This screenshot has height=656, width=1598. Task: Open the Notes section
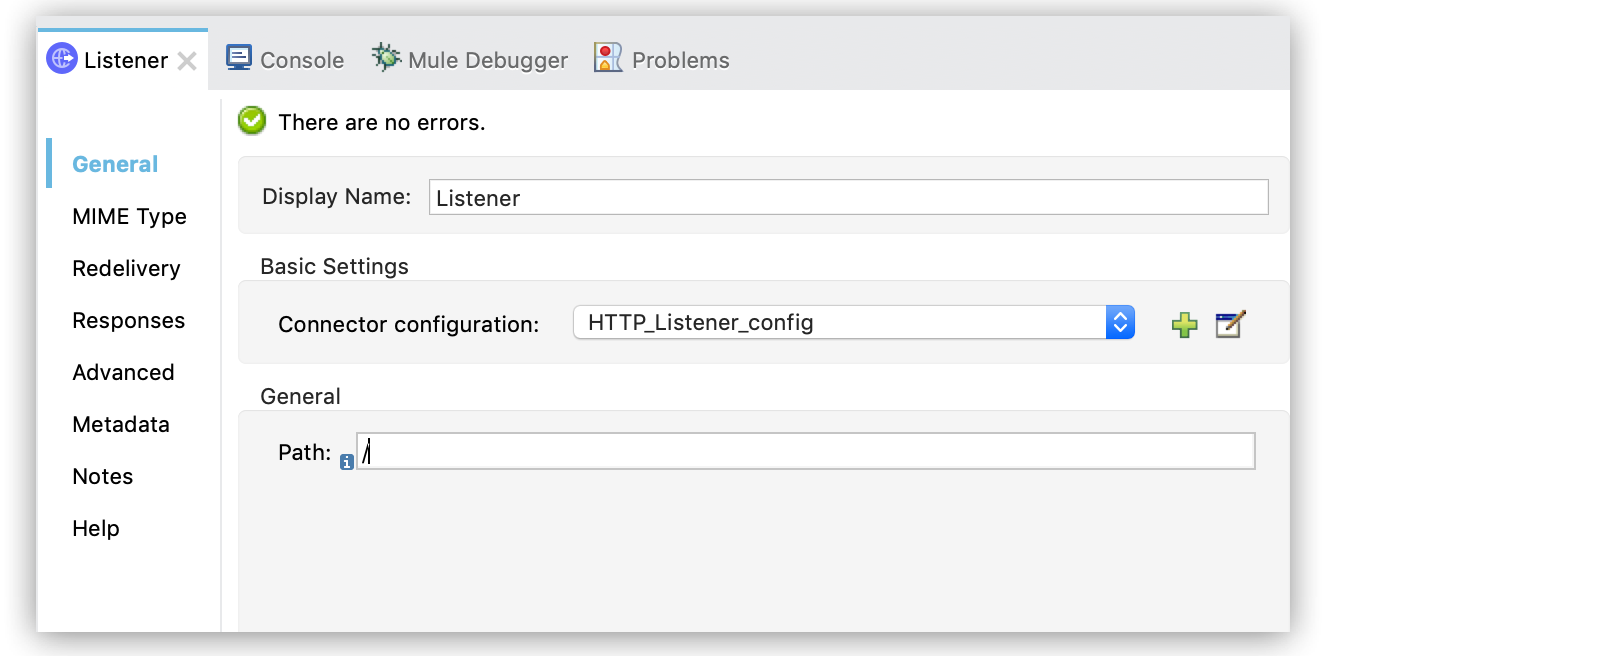click(x=102, y=476)
